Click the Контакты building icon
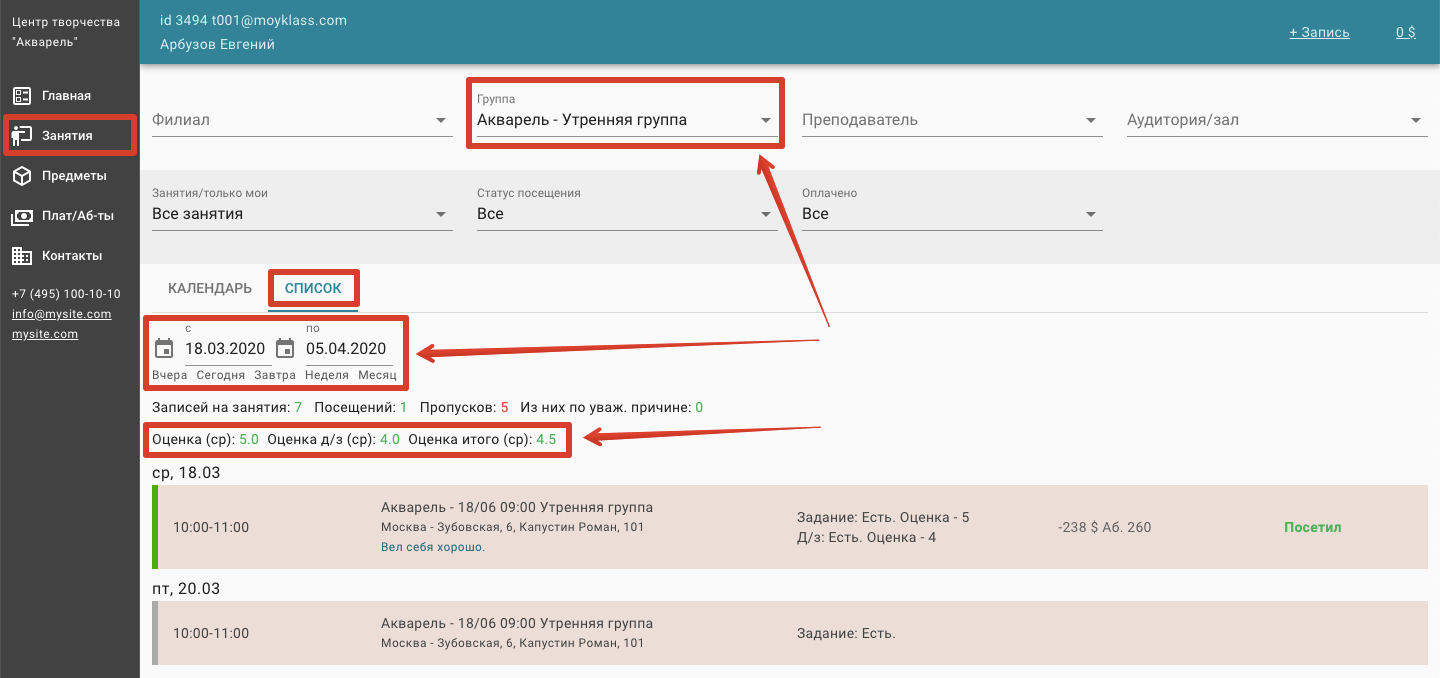Viewport: 1440px width, 678px height. (x=22, y=256)
